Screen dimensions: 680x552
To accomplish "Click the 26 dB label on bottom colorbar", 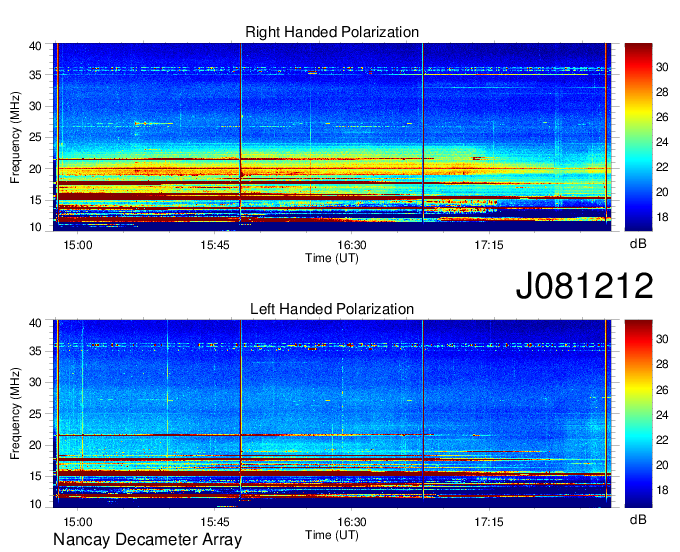I will click(662, 390).
